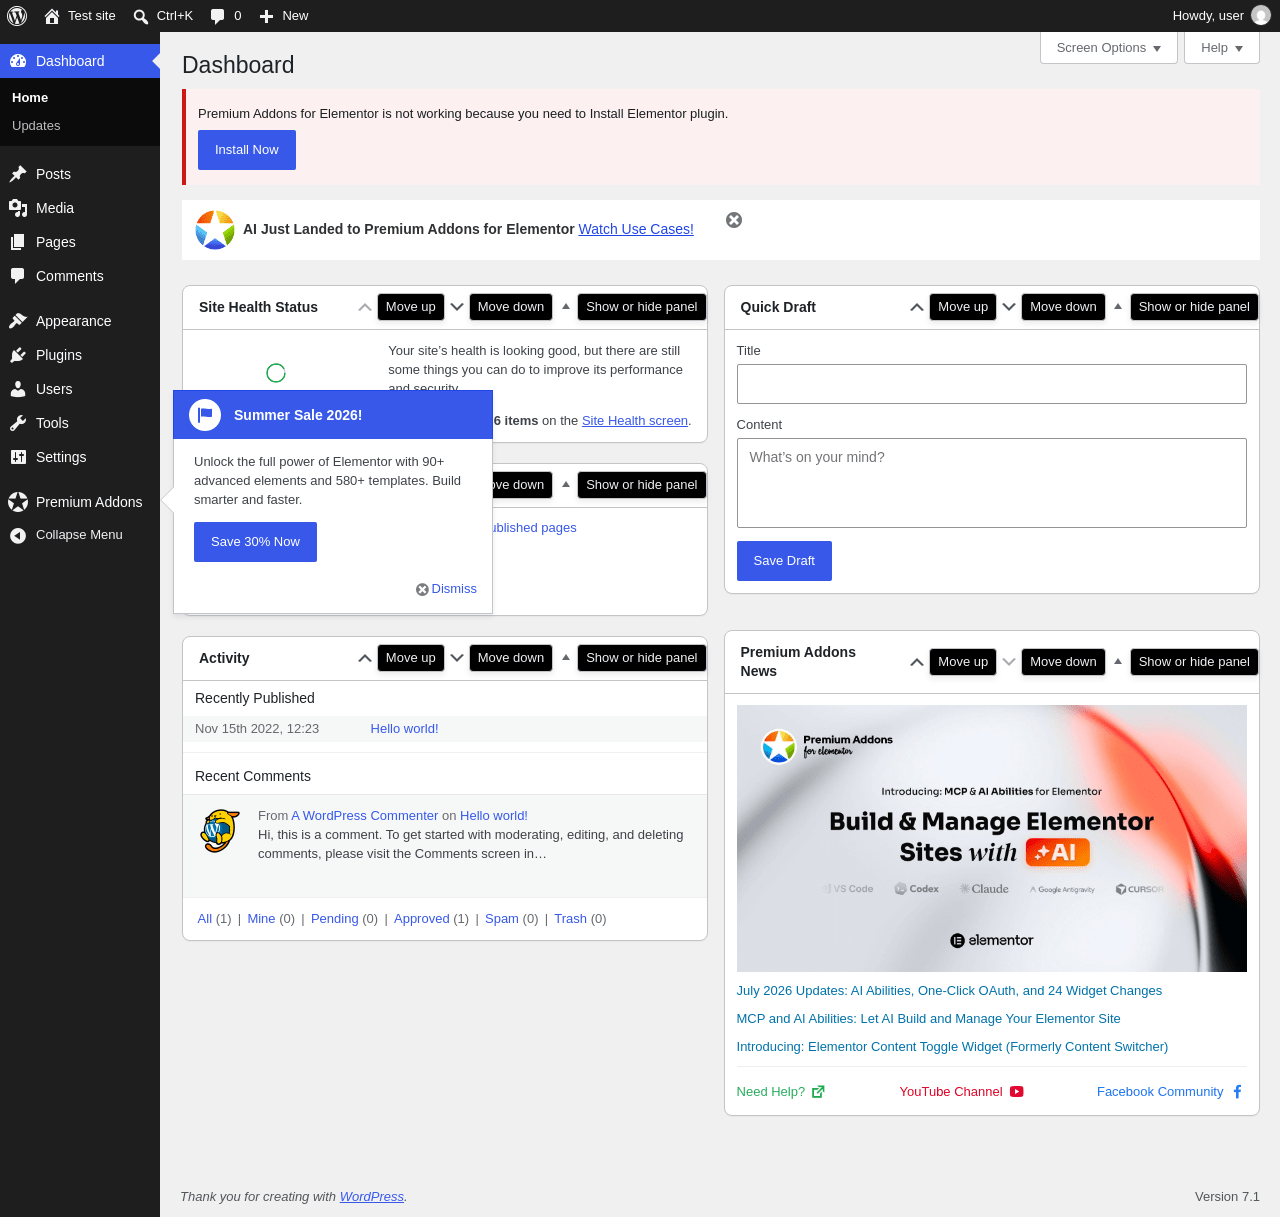This screenshot has width=1280, height=1217.
Task: Click the YouTube Channel play icon
Action: click(1017, 1092)
